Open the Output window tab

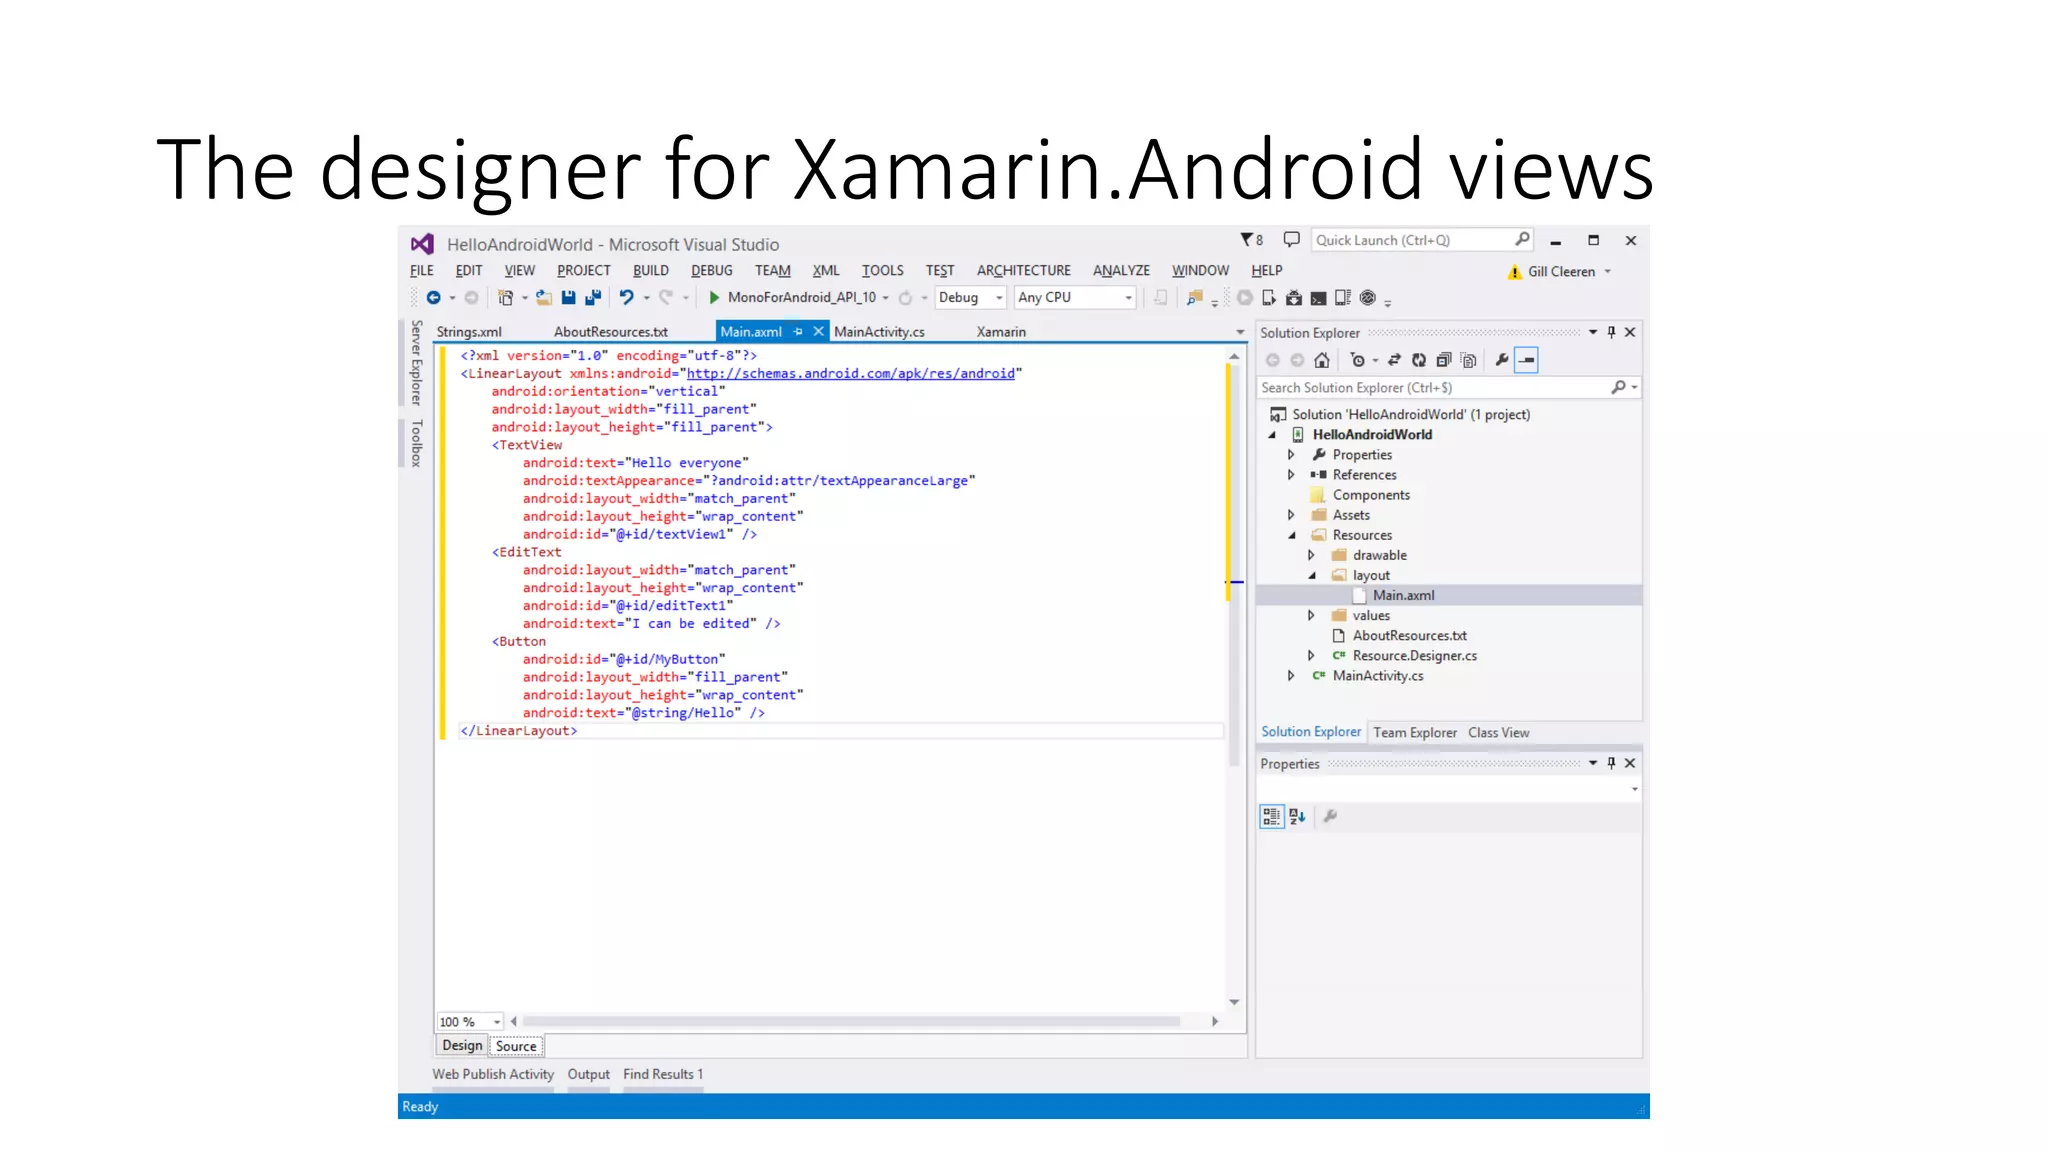coord(589,1075)
